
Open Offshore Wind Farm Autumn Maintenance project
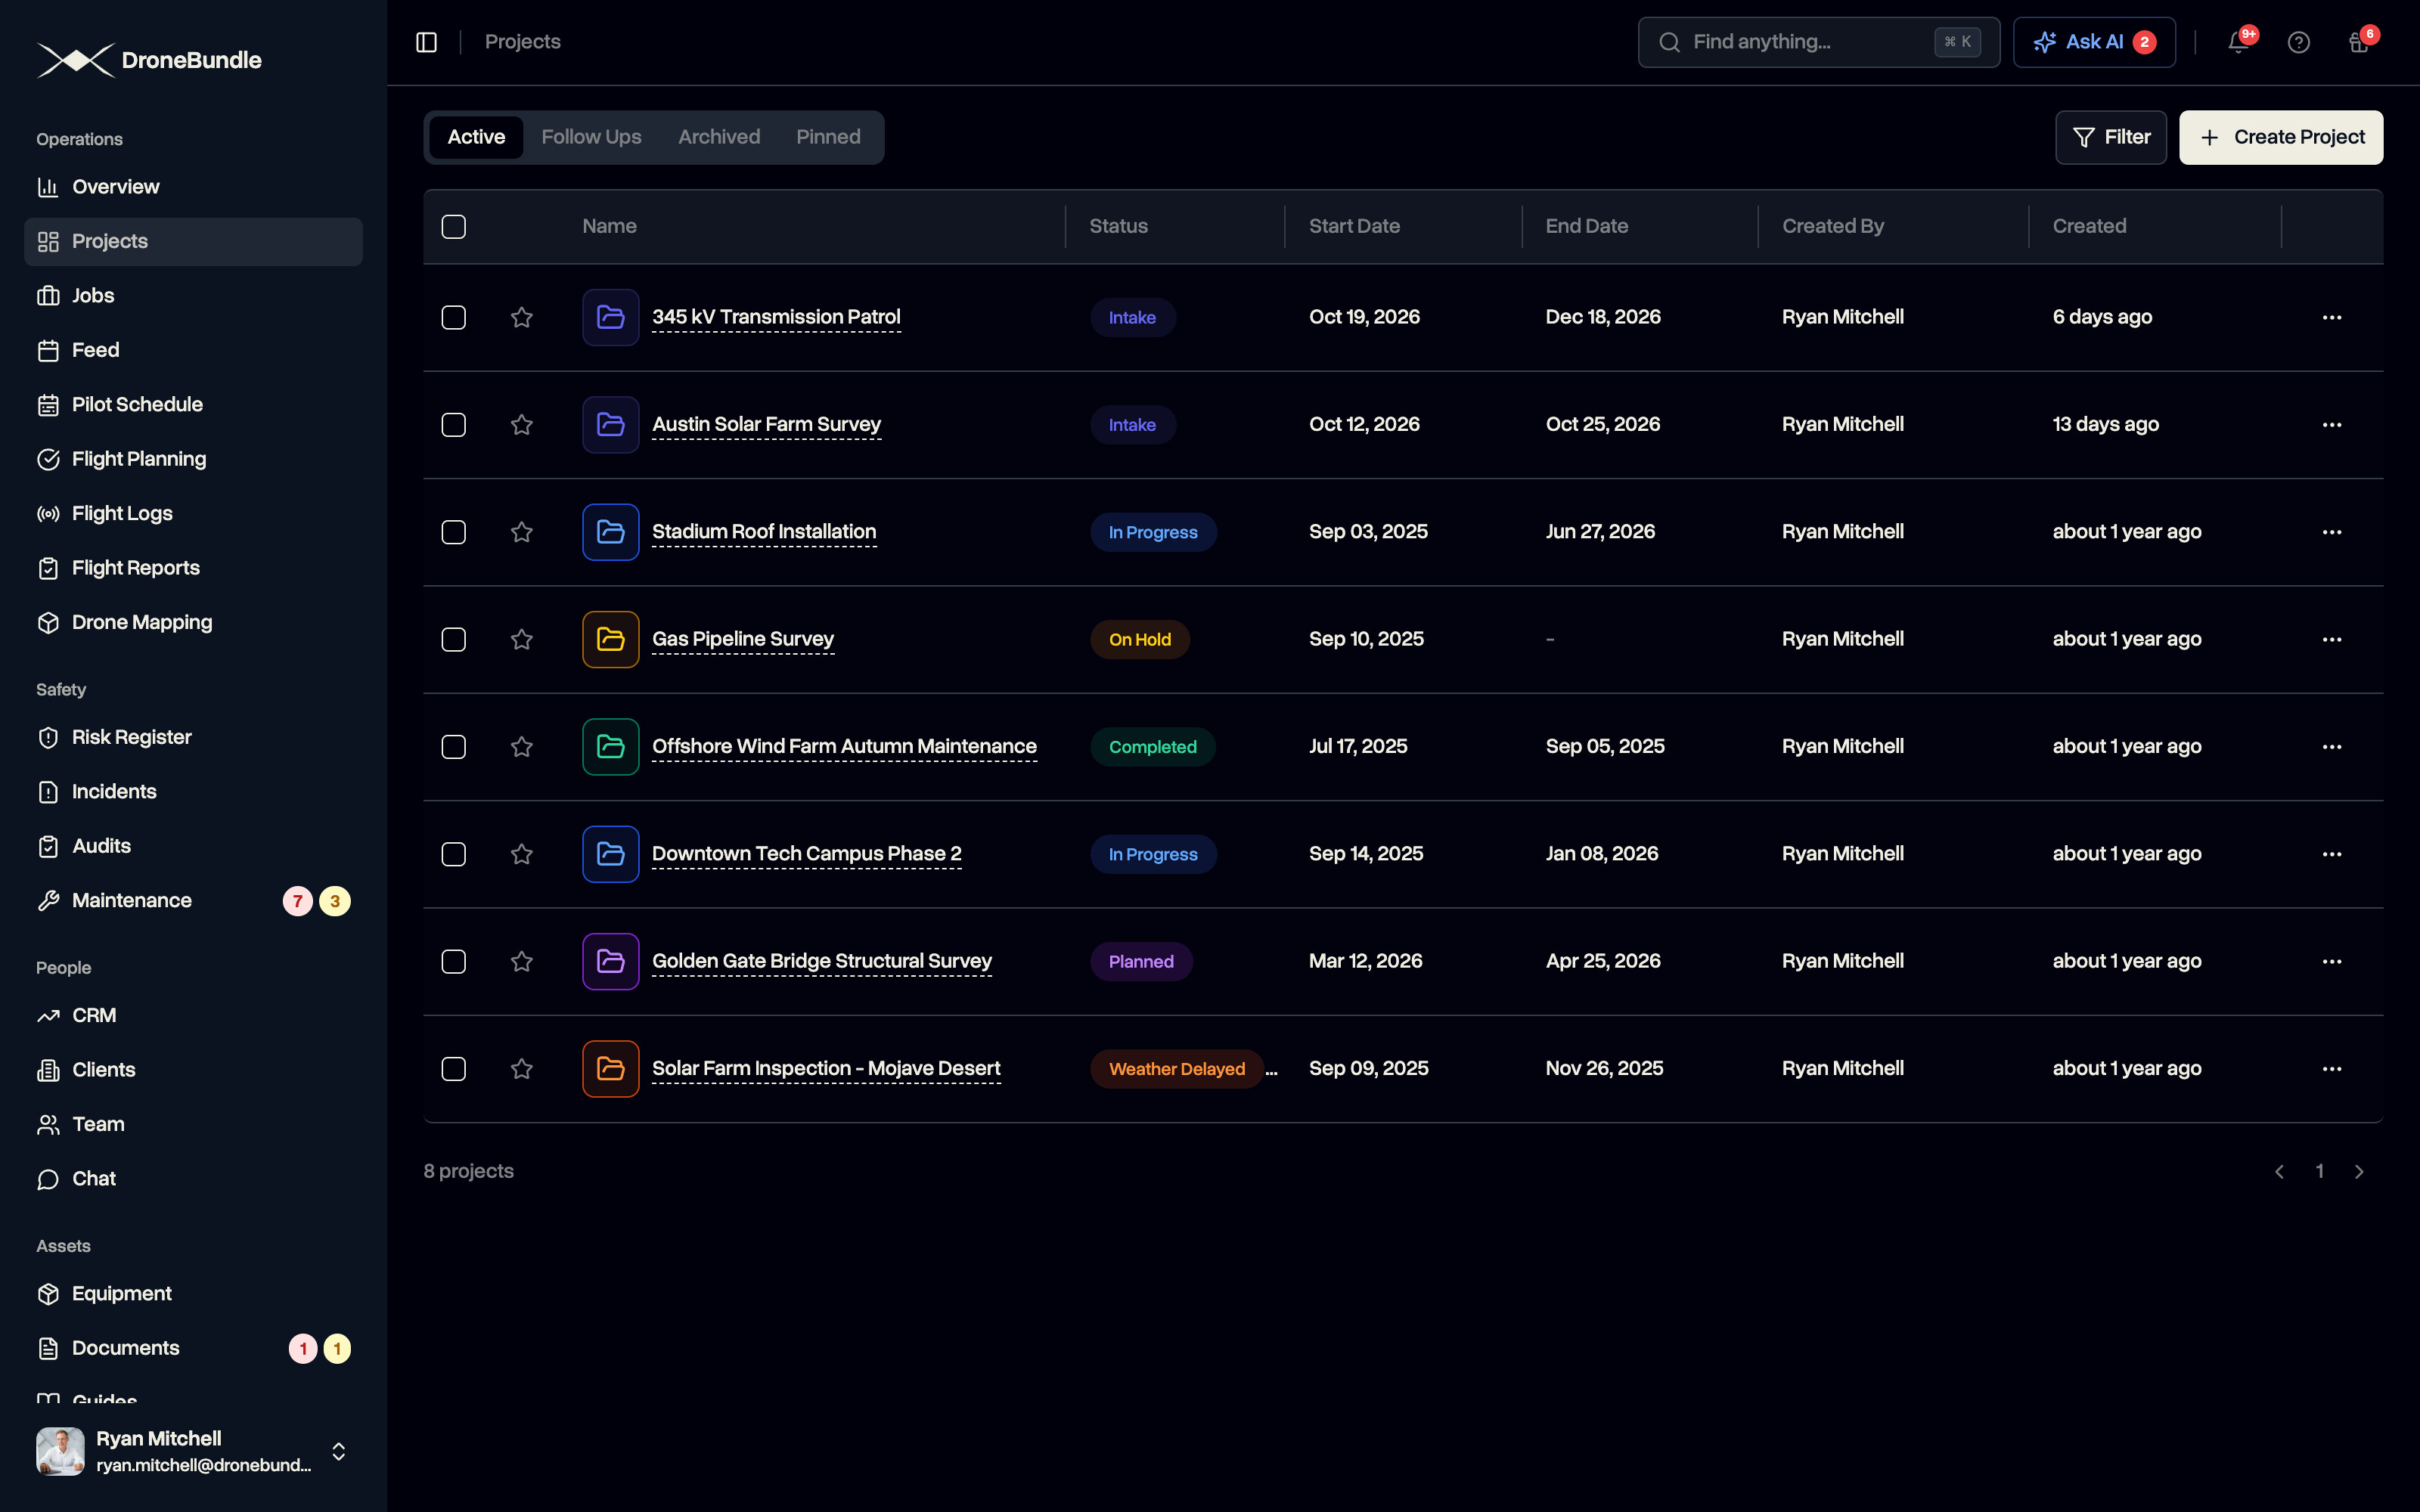[x=844, y=747]
